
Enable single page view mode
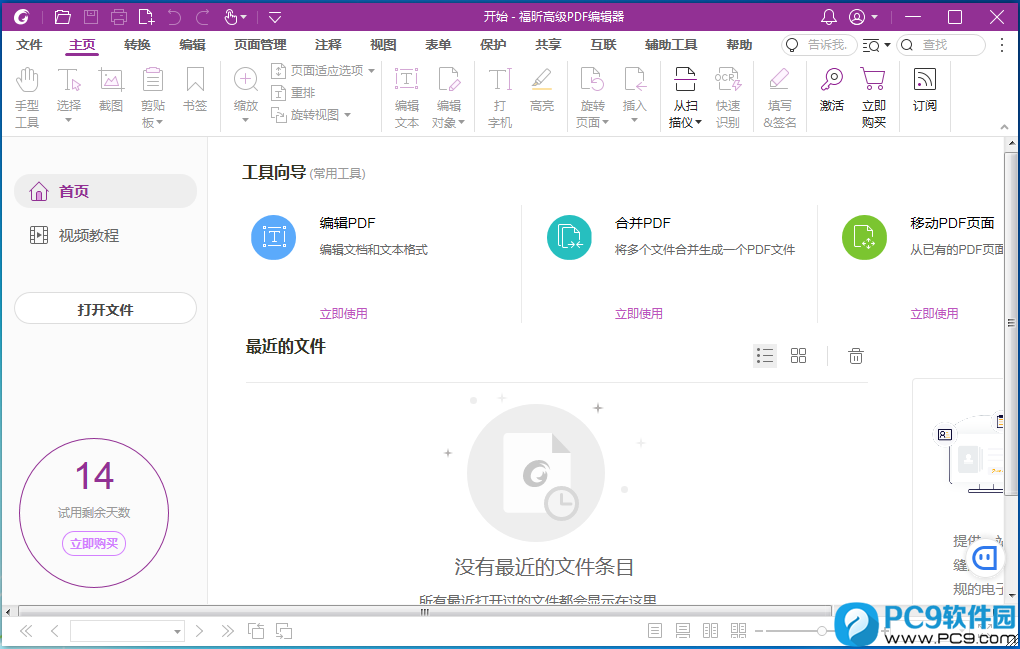[x=655, y=630]
